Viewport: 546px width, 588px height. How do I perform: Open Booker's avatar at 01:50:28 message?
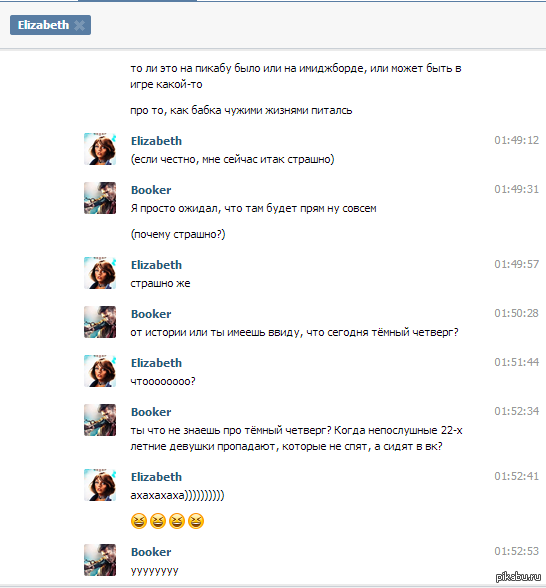tap(100, 322)
